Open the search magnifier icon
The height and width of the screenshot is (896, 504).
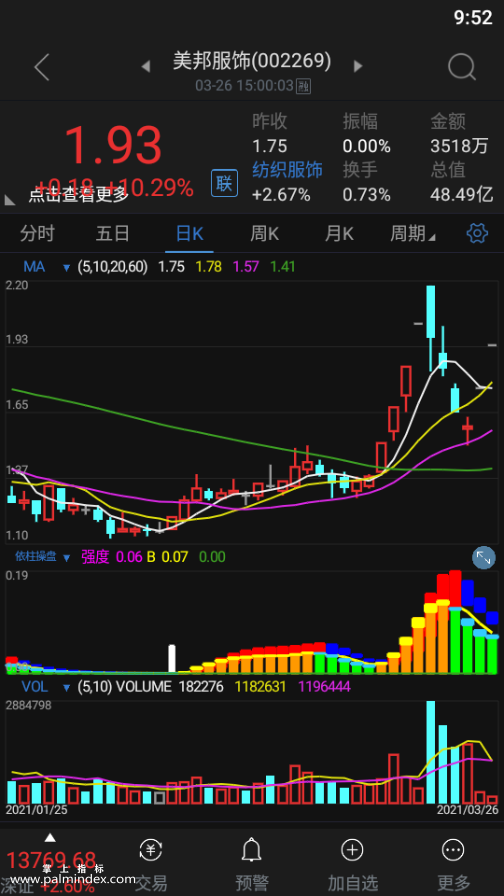[x=462, y=67]
